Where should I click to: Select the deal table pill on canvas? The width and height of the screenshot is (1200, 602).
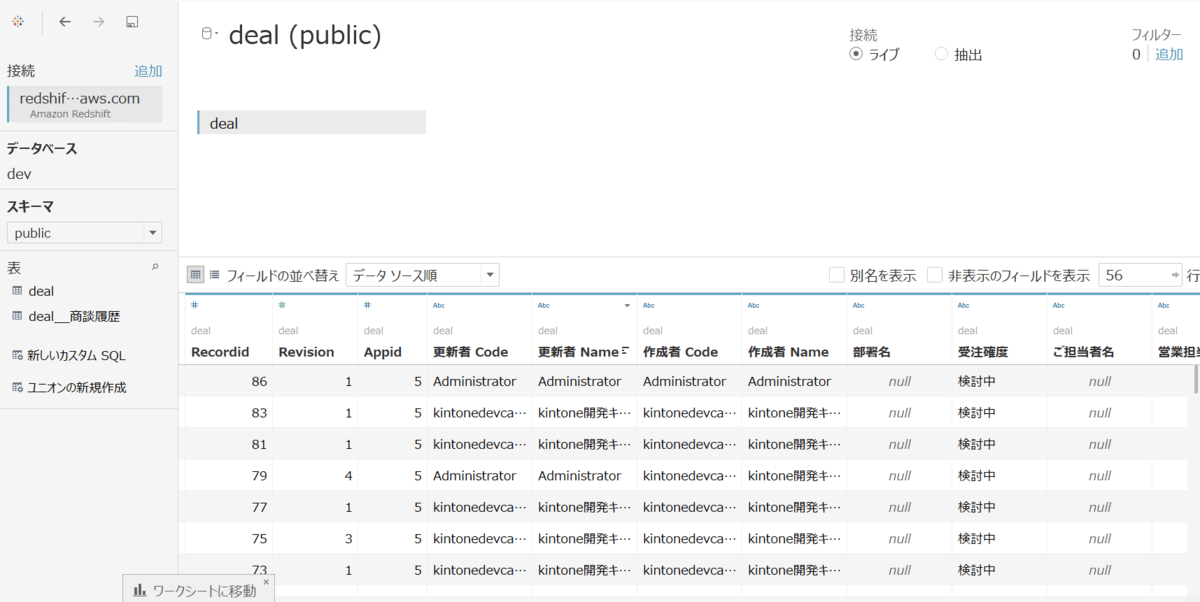coord(312,123)
